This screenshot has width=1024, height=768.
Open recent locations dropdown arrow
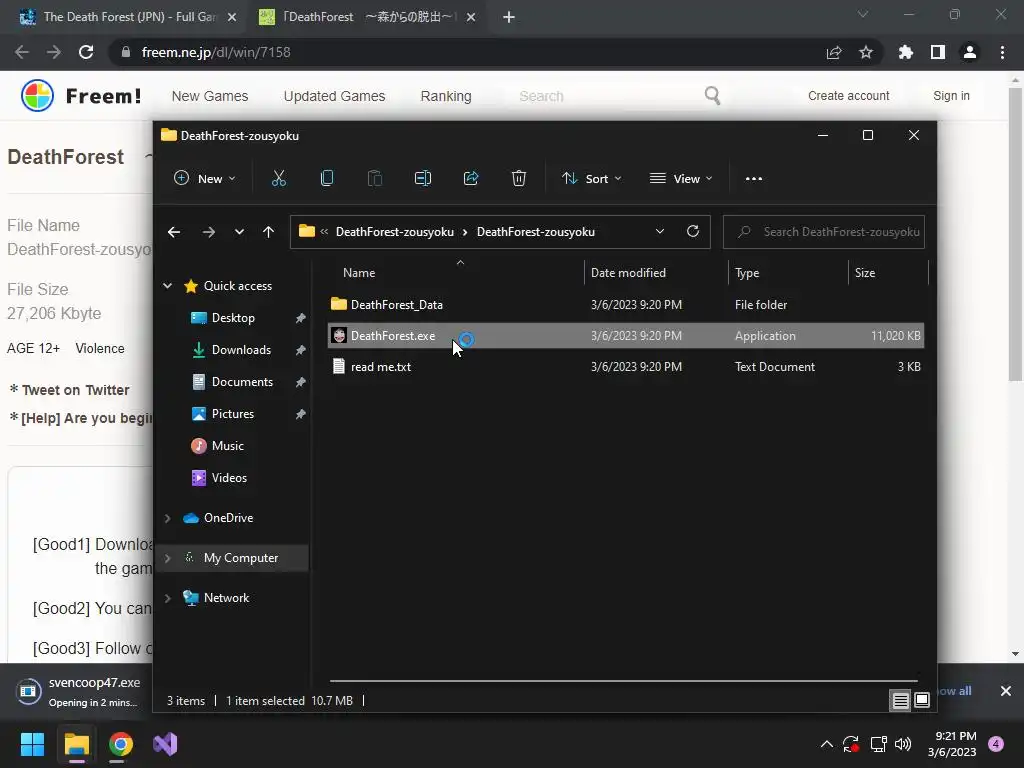239,232
